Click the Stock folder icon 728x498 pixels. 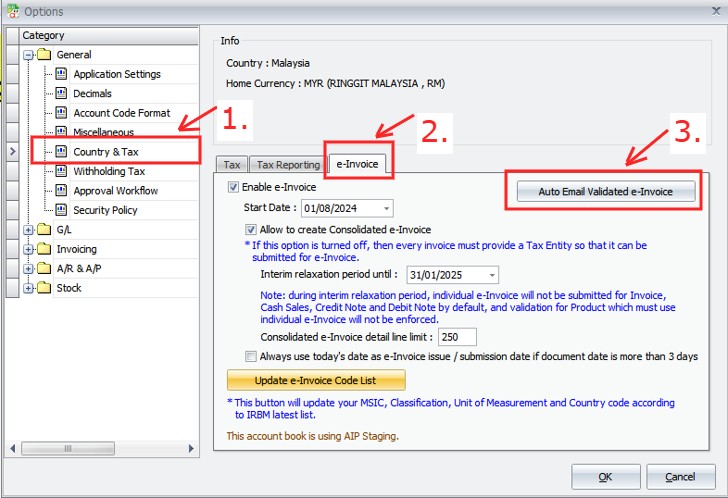click(x=44, y=288)
